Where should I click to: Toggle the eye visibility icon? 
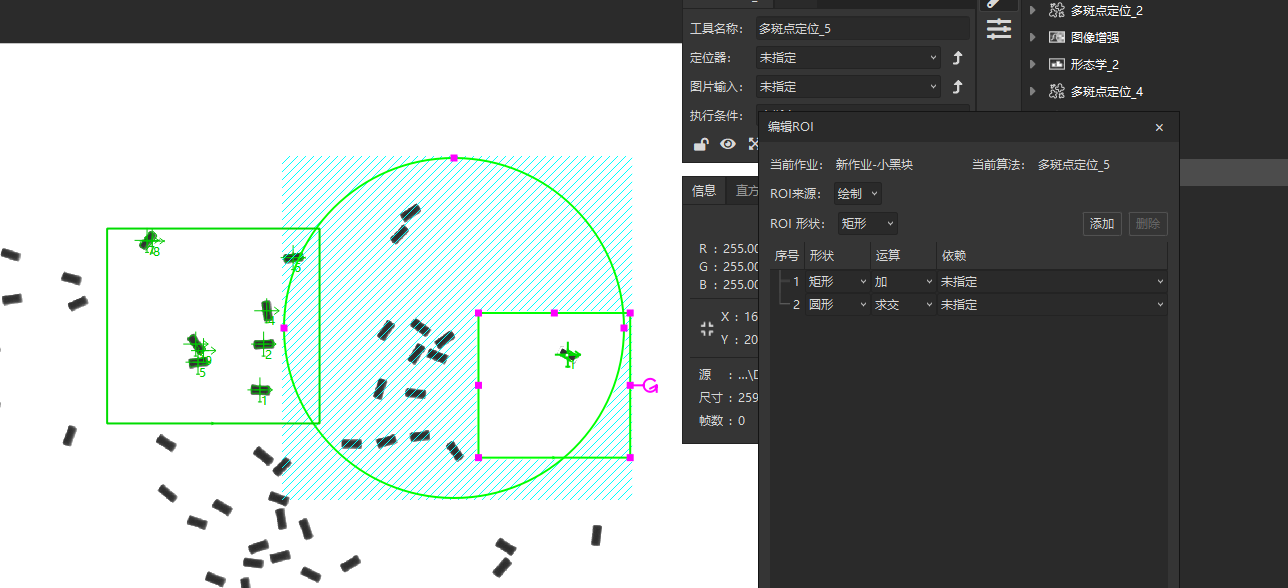tap(728, 144)
